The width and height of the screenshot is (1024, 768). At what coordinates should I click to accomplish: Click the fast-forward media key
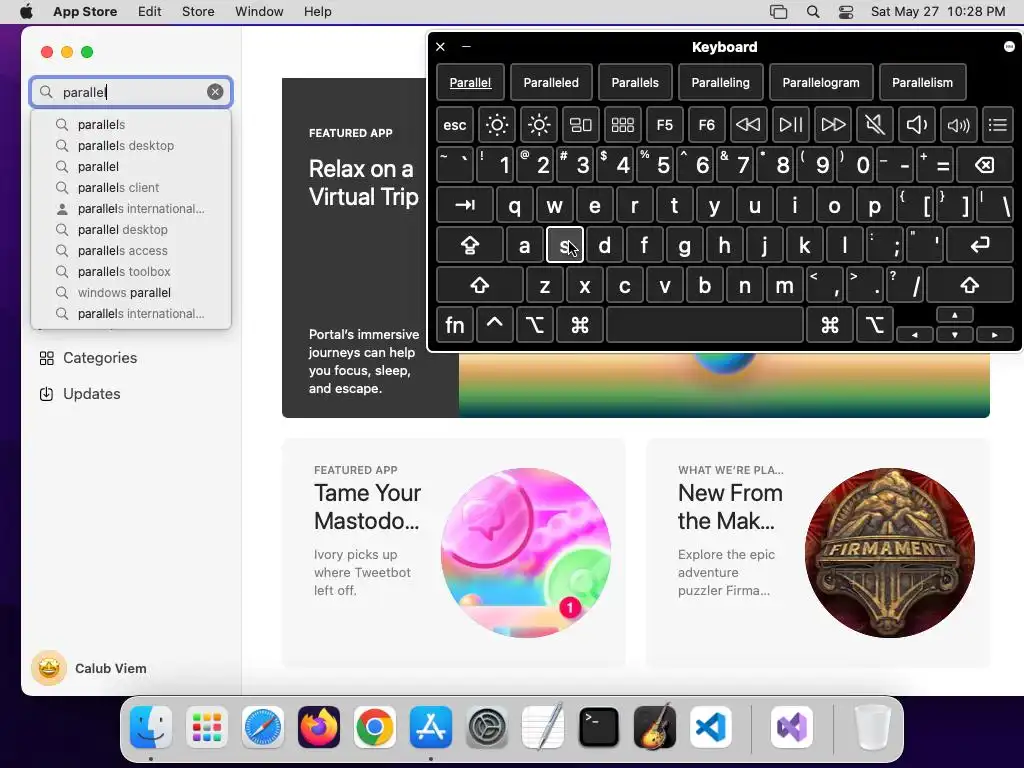point(833,125)
